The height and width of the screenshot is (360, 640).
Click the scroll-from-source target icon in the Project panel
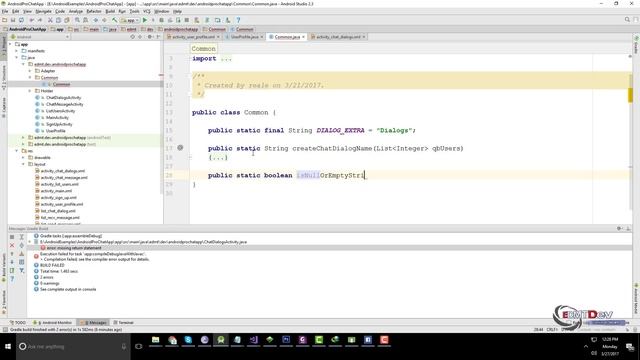[133, 37]
